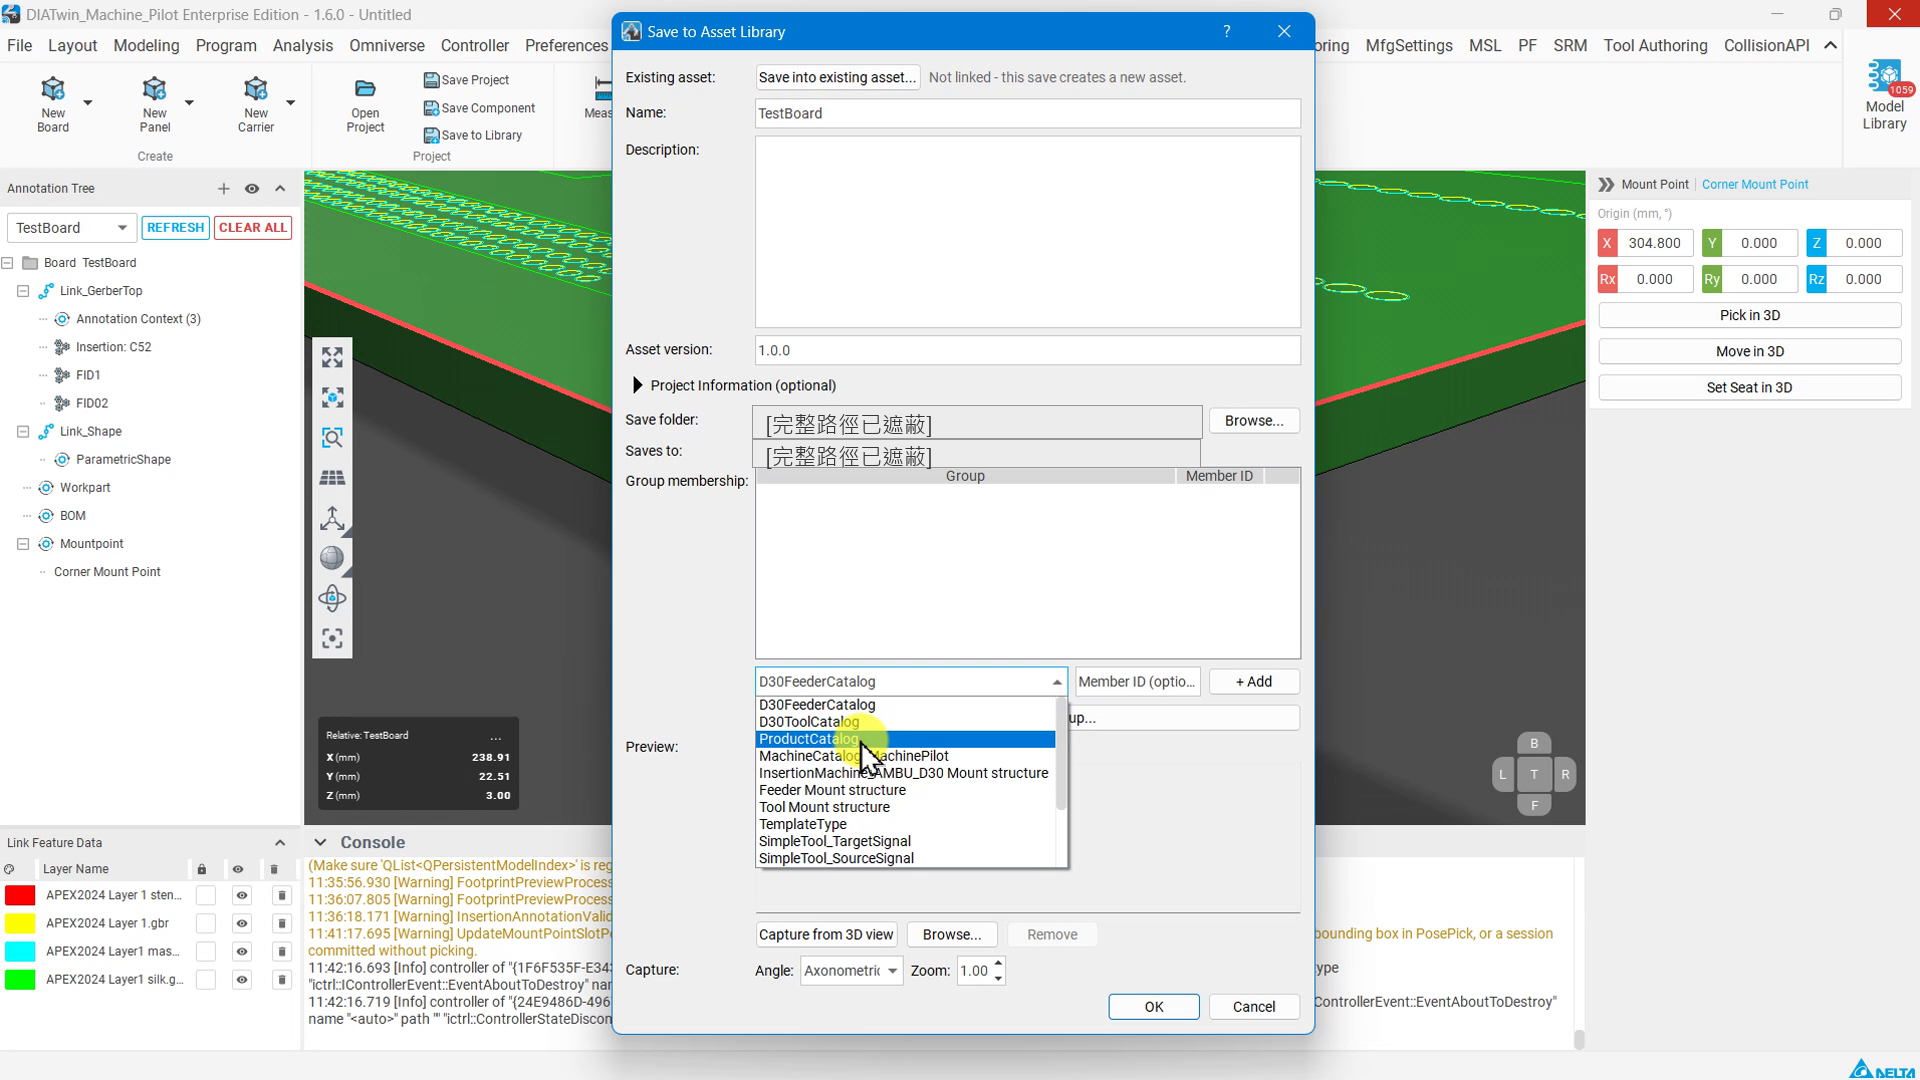Screen dimensions: 1920x1080
Task: Toggle lock checkbox for APEX2024 Layer1 mas
Action: coord(206,951)
